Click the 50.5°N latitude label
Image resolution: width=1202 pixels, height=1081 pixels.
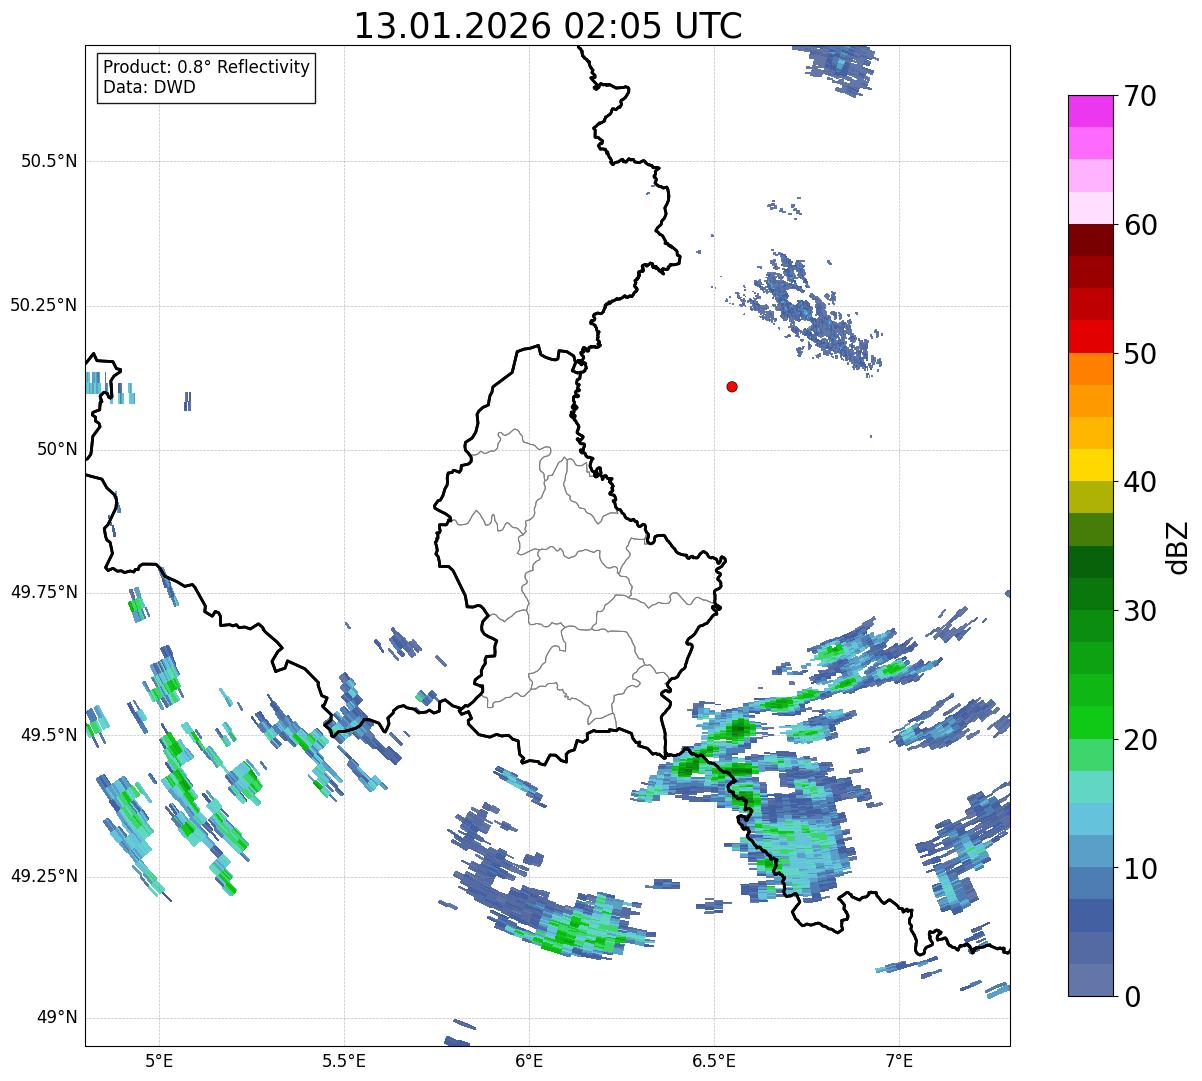coord(49,161)
